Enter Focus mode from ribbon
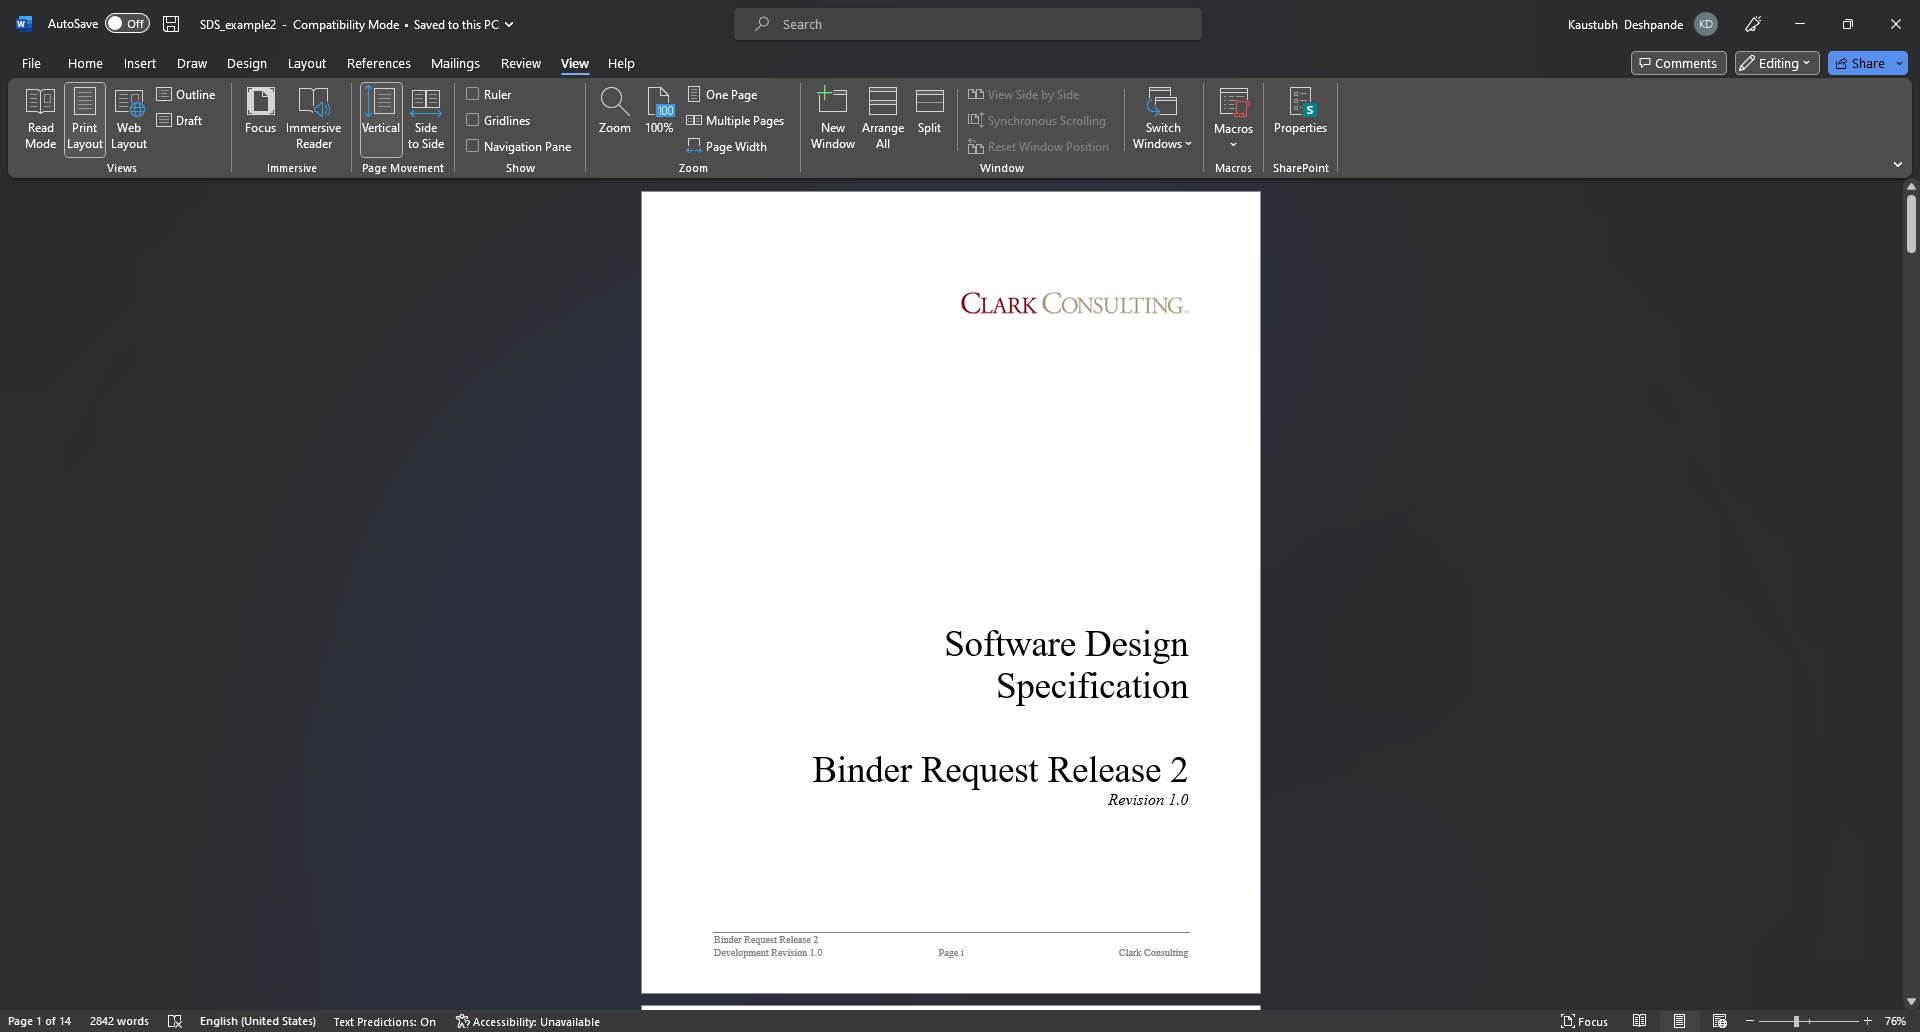 pos(260,111)
